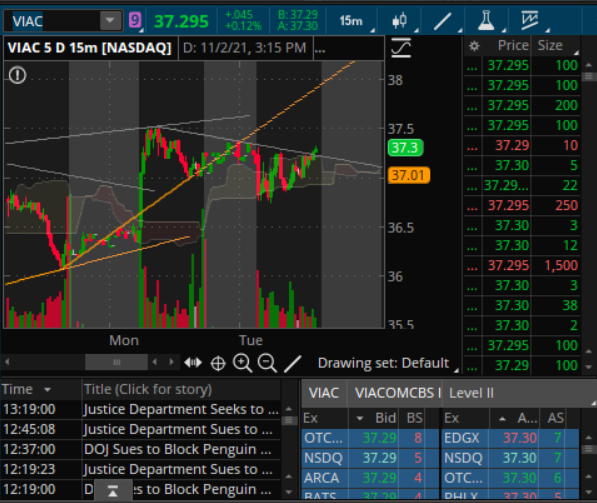Click the chart pan left-right icon
597x503 pixels.
[193, 362]
